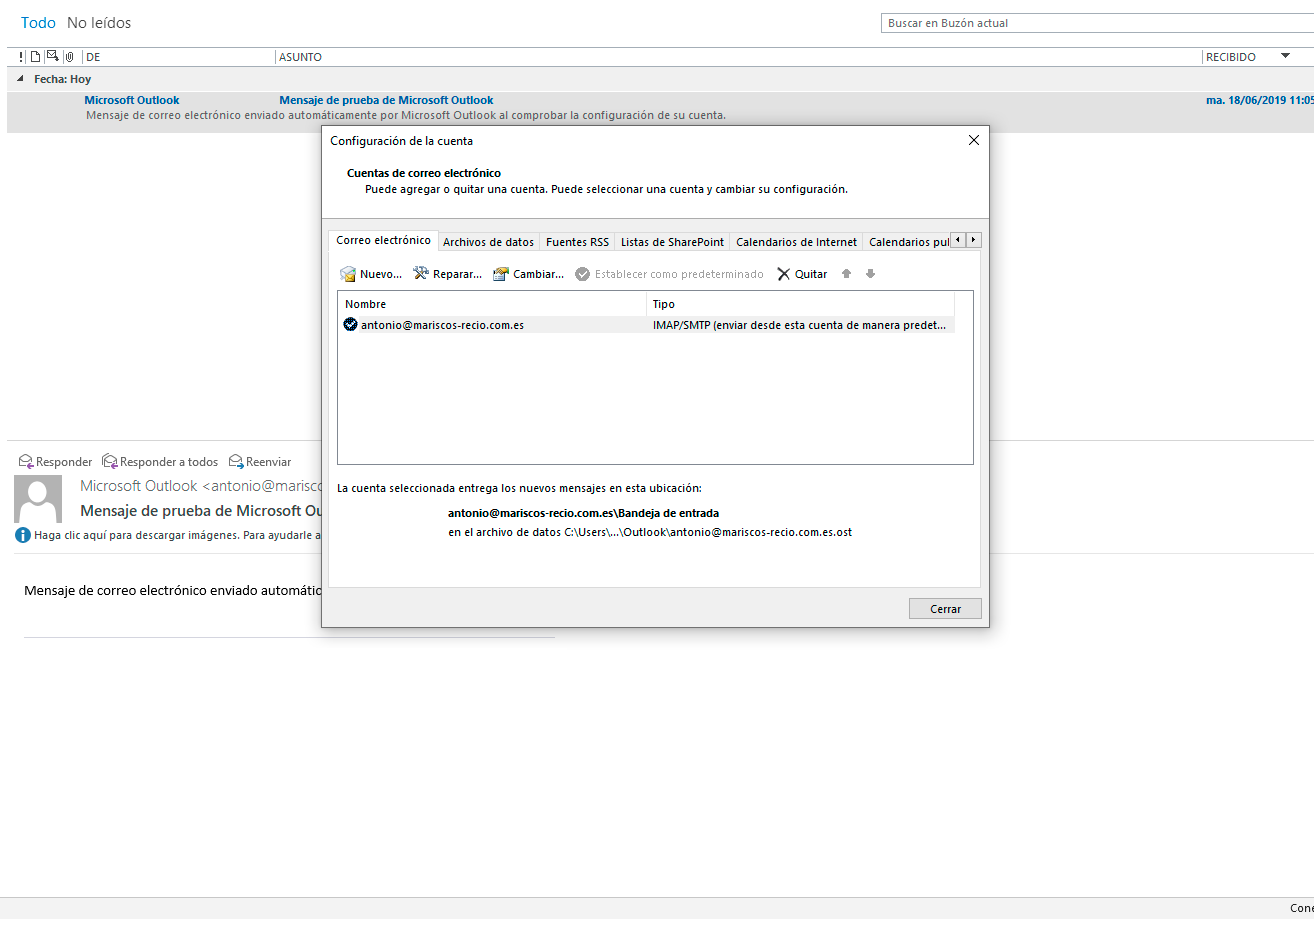Click Establecer como predeterminado
The image size is (1314, 930).
click(x=669, y=274)
